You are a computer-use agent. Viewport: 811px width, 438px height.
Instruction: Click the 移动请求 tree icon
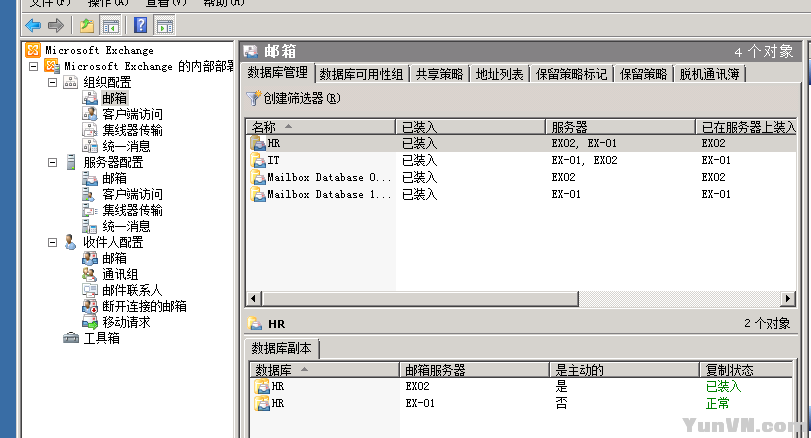click(90, 322)
